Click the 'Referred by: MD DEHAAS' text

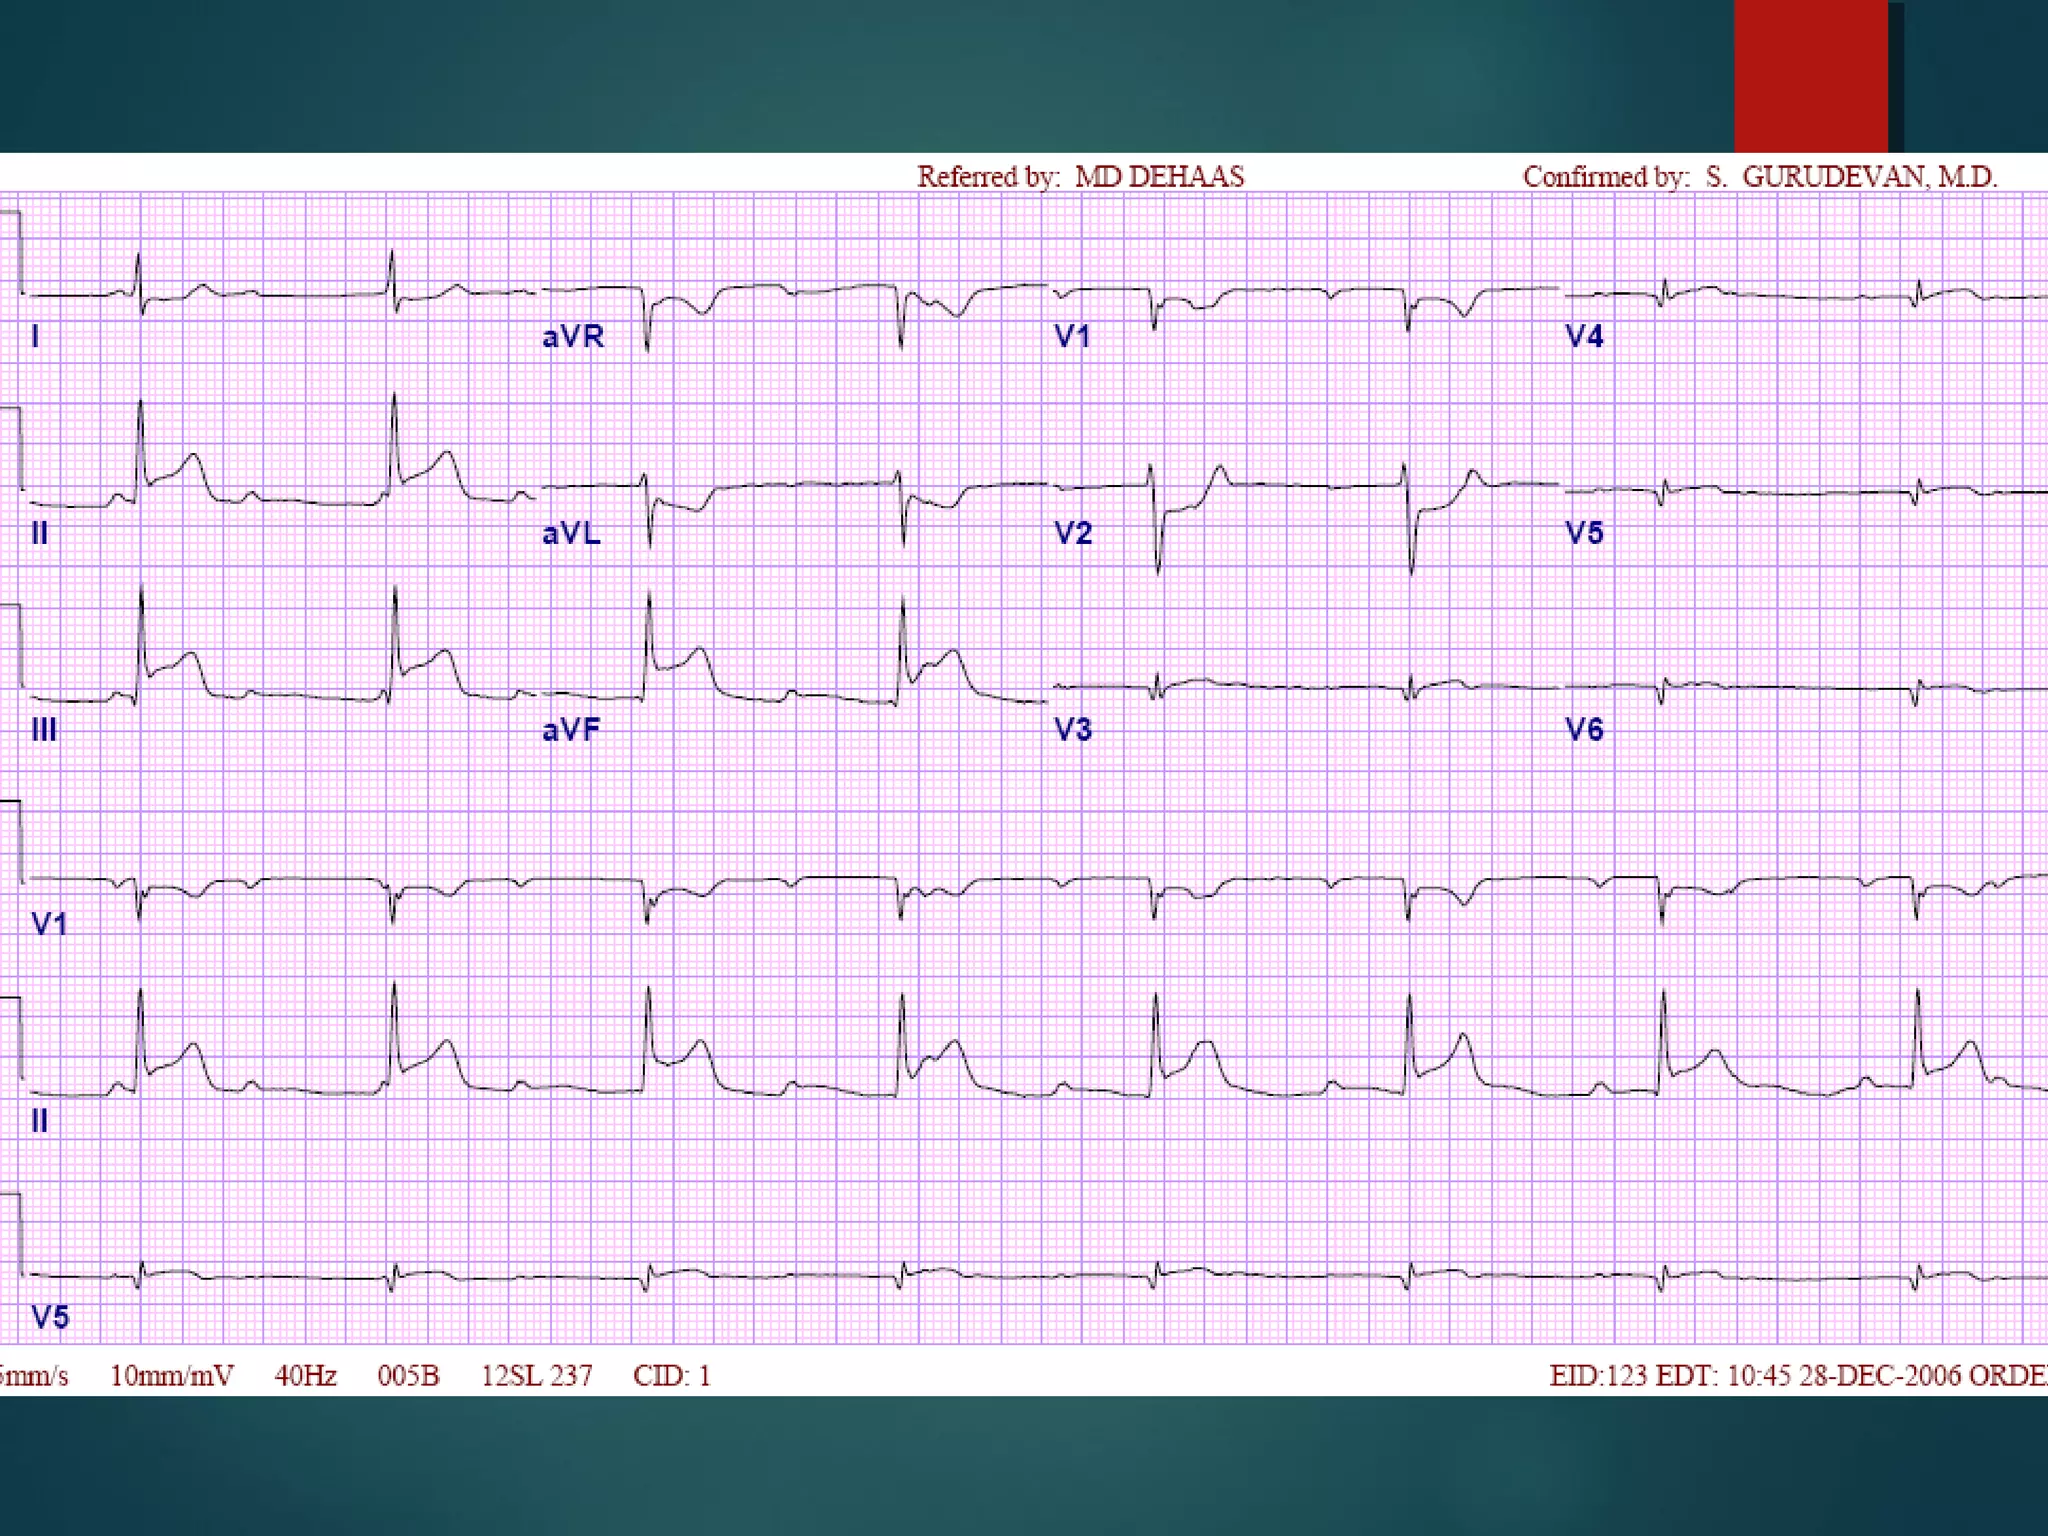point(1080,177)
